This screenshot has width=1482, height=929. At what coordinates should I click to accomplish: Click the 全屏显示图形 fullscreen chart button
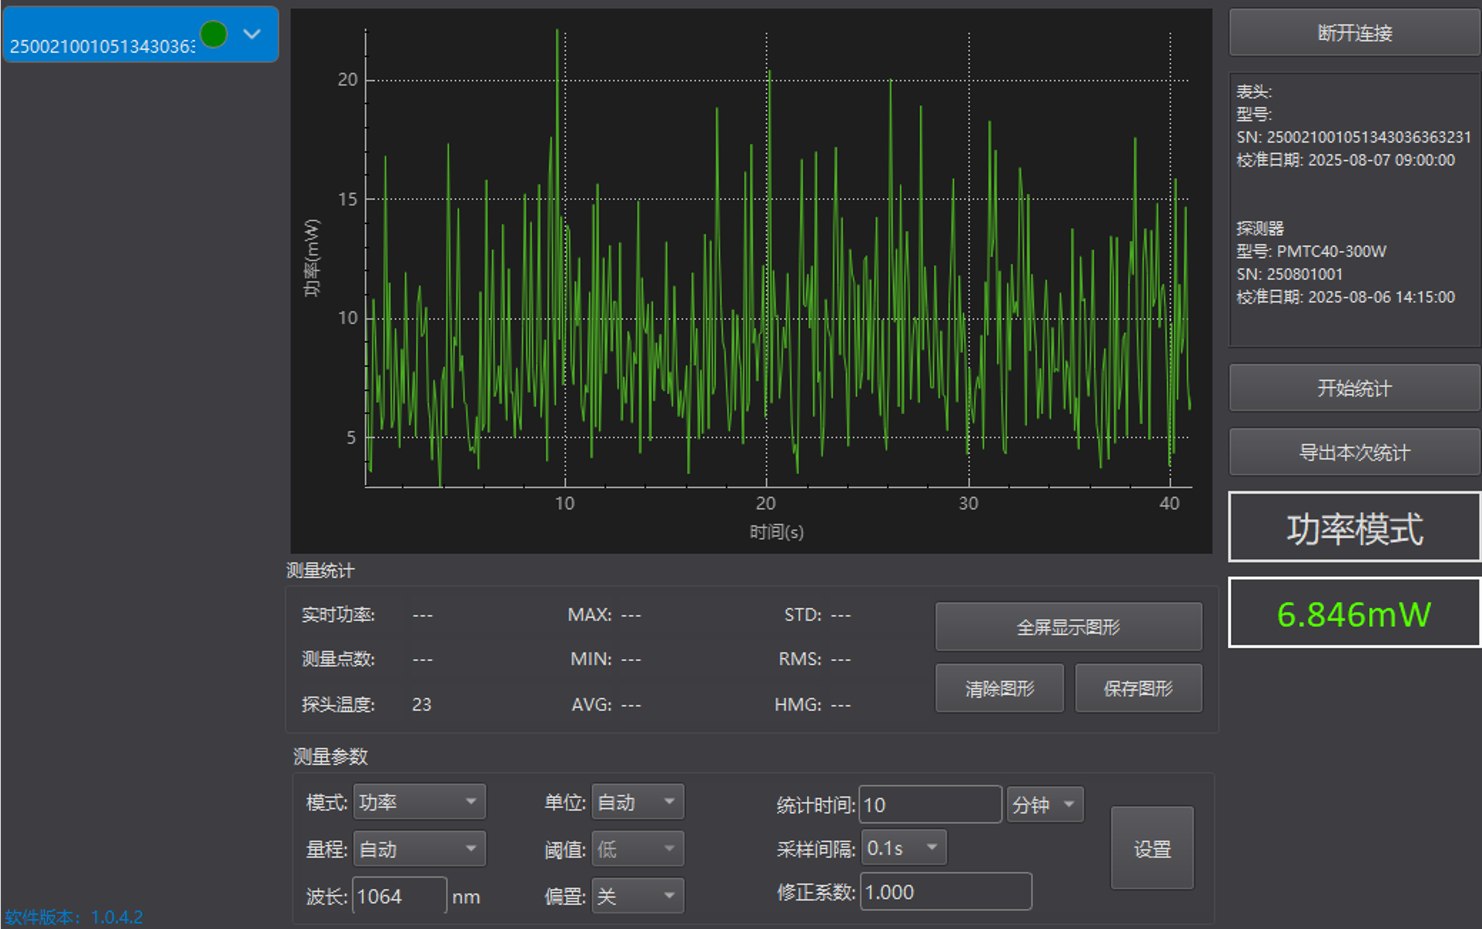[x=1068, y=627]
